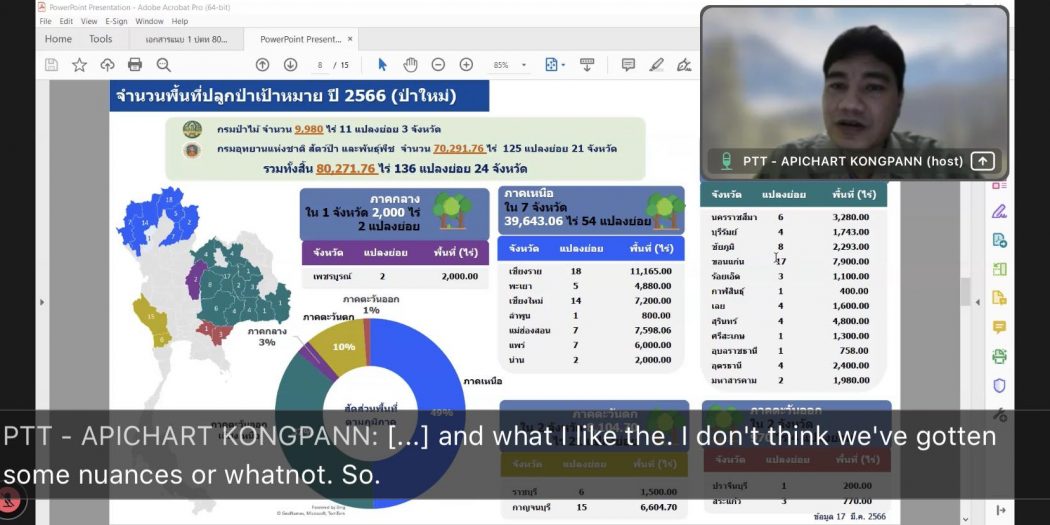Open the File menu
1050x525 pixels.
click(46, 21)
